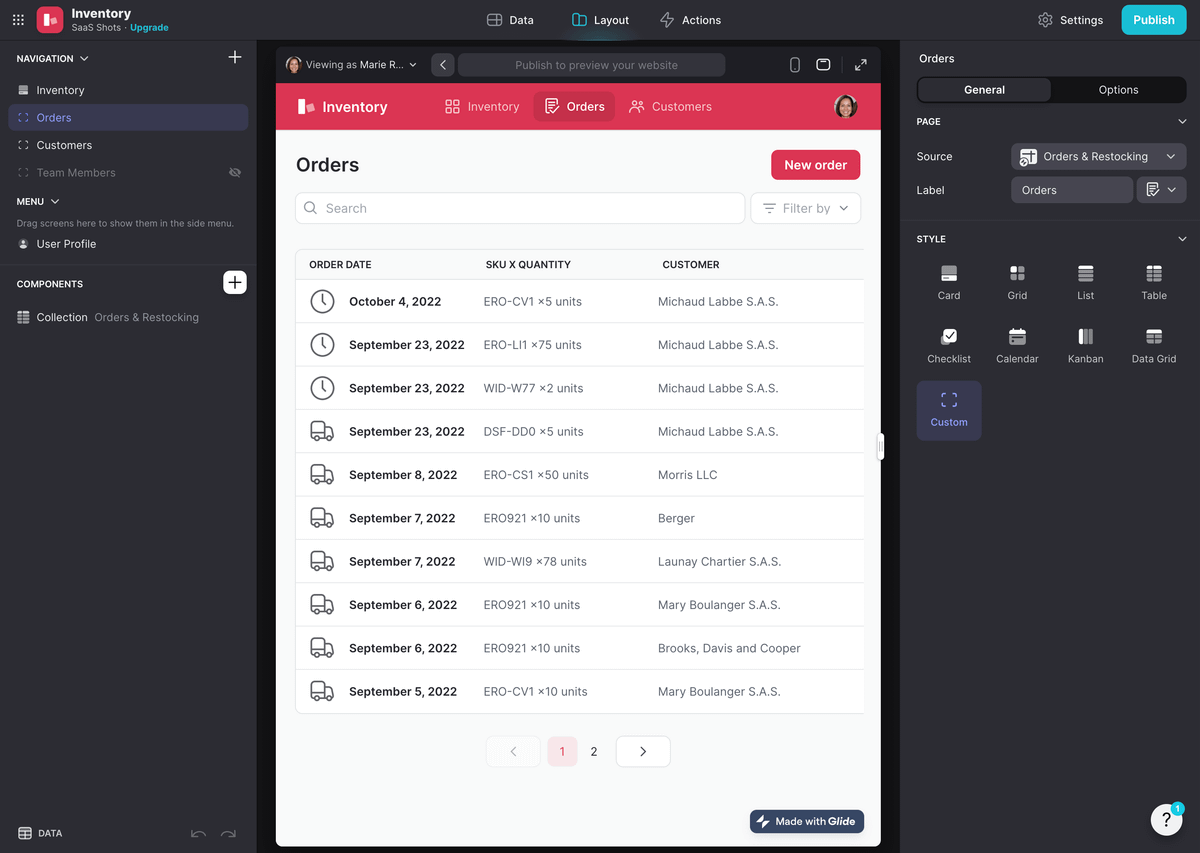
Task: Select the Kanban style icon
Action: tap(1085, 337)
